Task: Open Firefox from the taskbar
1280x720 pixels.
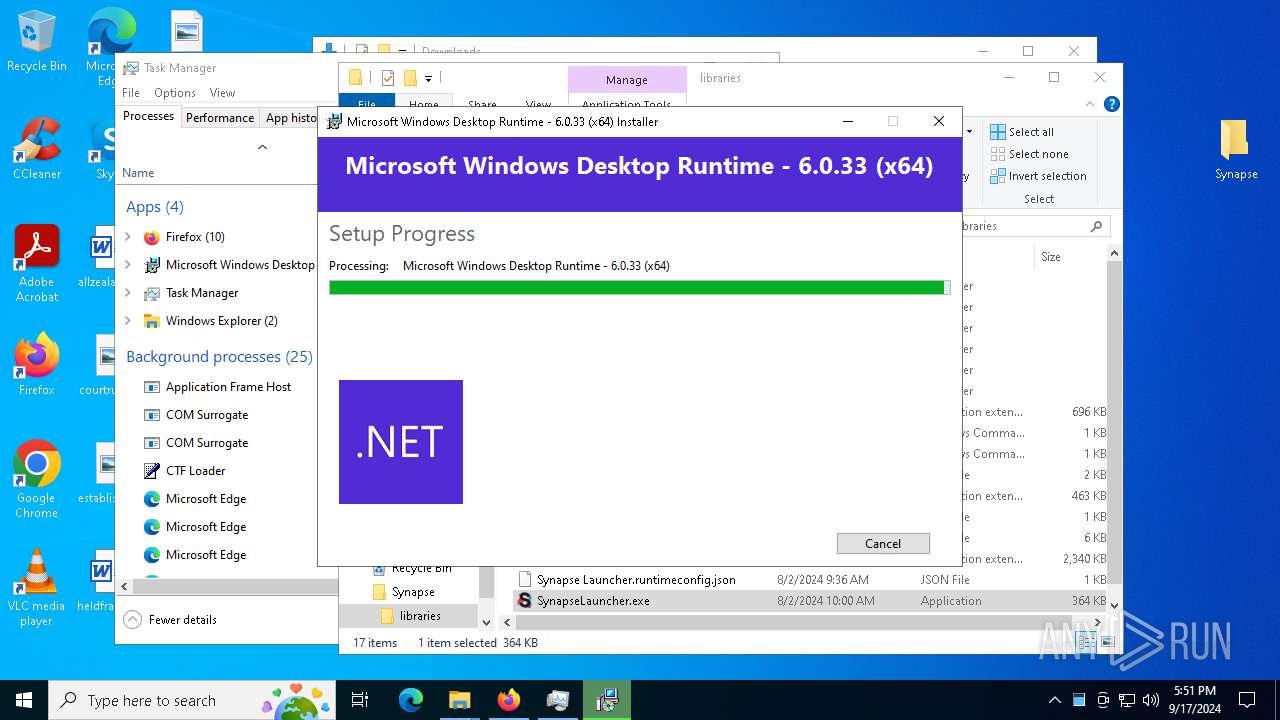Action: tap(508, 700)
